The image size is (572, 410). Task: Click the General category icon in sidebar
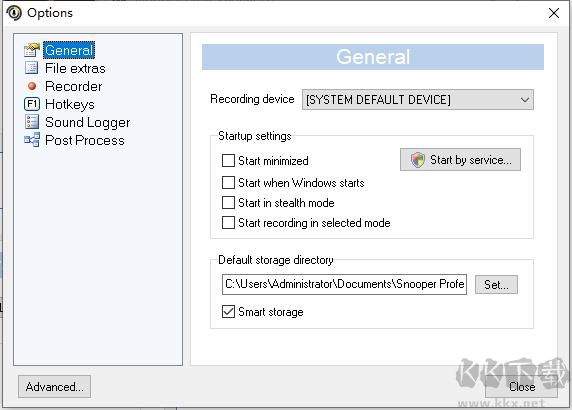pyautogui.click(x=31, y=50)
